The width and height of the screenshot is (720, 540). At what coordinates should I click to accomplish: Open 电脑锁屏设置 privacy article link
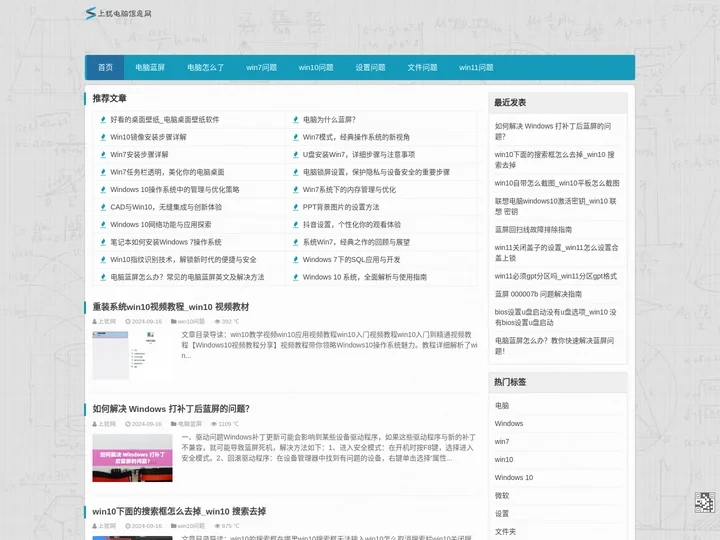click(x=376, y=172)
